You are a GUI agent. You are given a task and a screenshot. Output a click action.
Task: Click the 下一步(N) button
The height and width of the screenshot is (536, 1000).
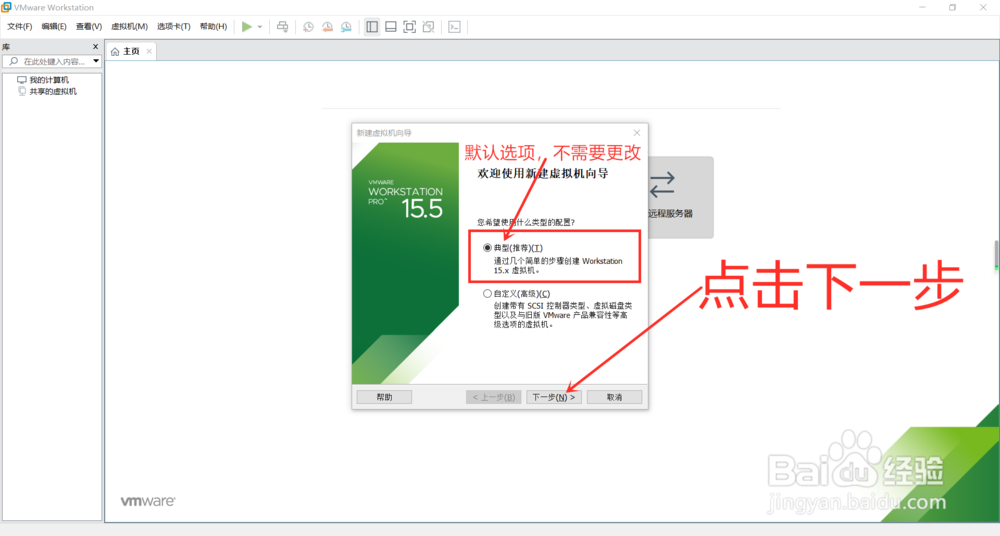[x=554, y=397]
